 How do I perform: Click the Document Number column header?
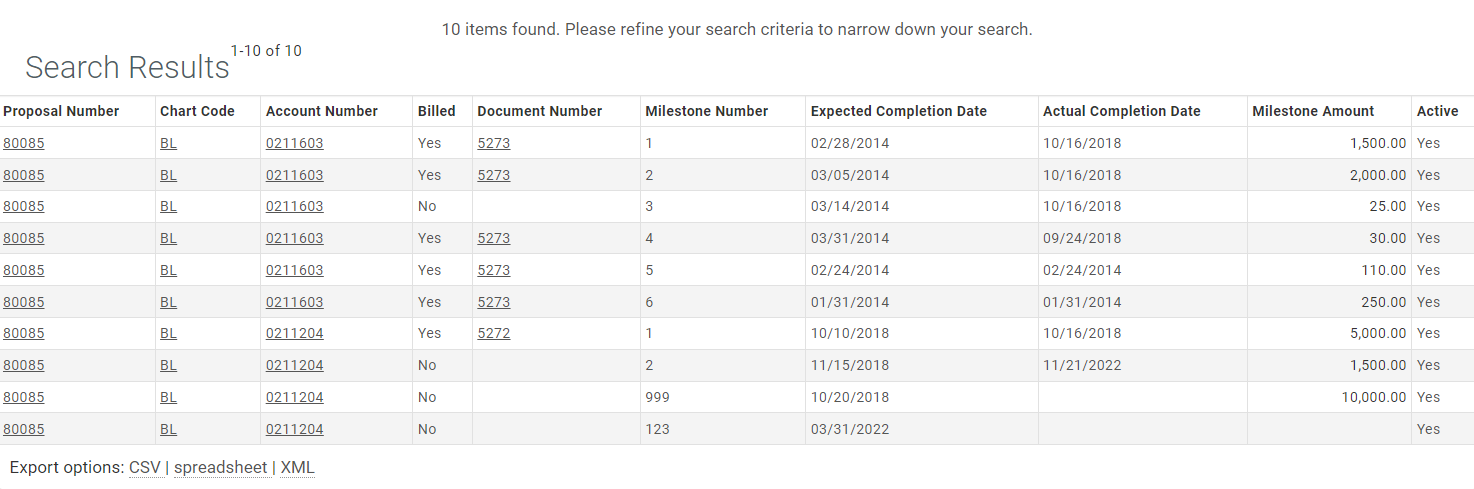(540, 111)
